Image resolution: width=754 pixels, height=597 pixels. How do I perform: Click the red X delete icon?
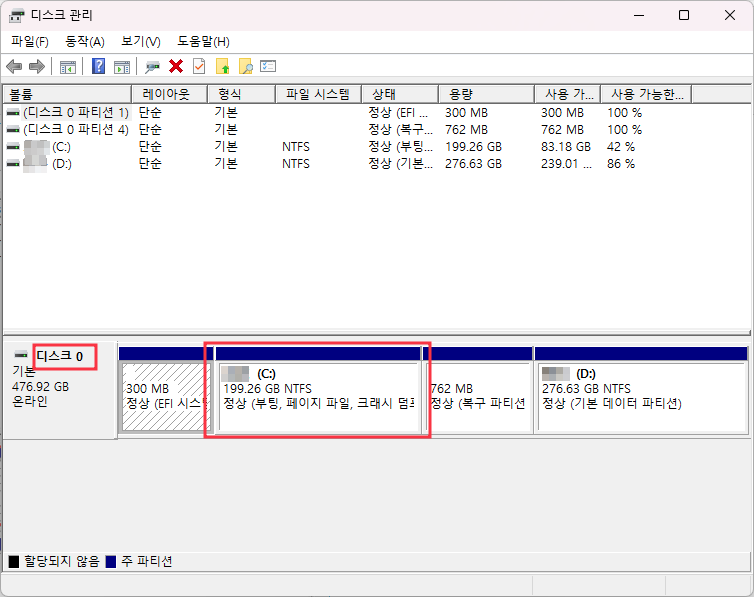(176, 66)
